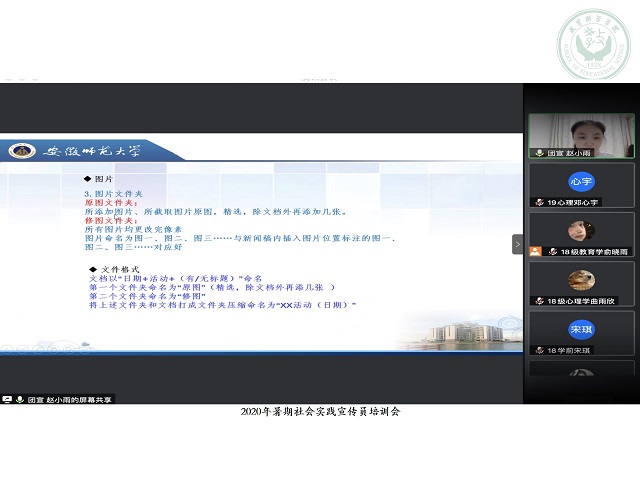
Task: Click the 团宣 赵小雨的屏幕共享 label
Action: click(x=70, y=398)
